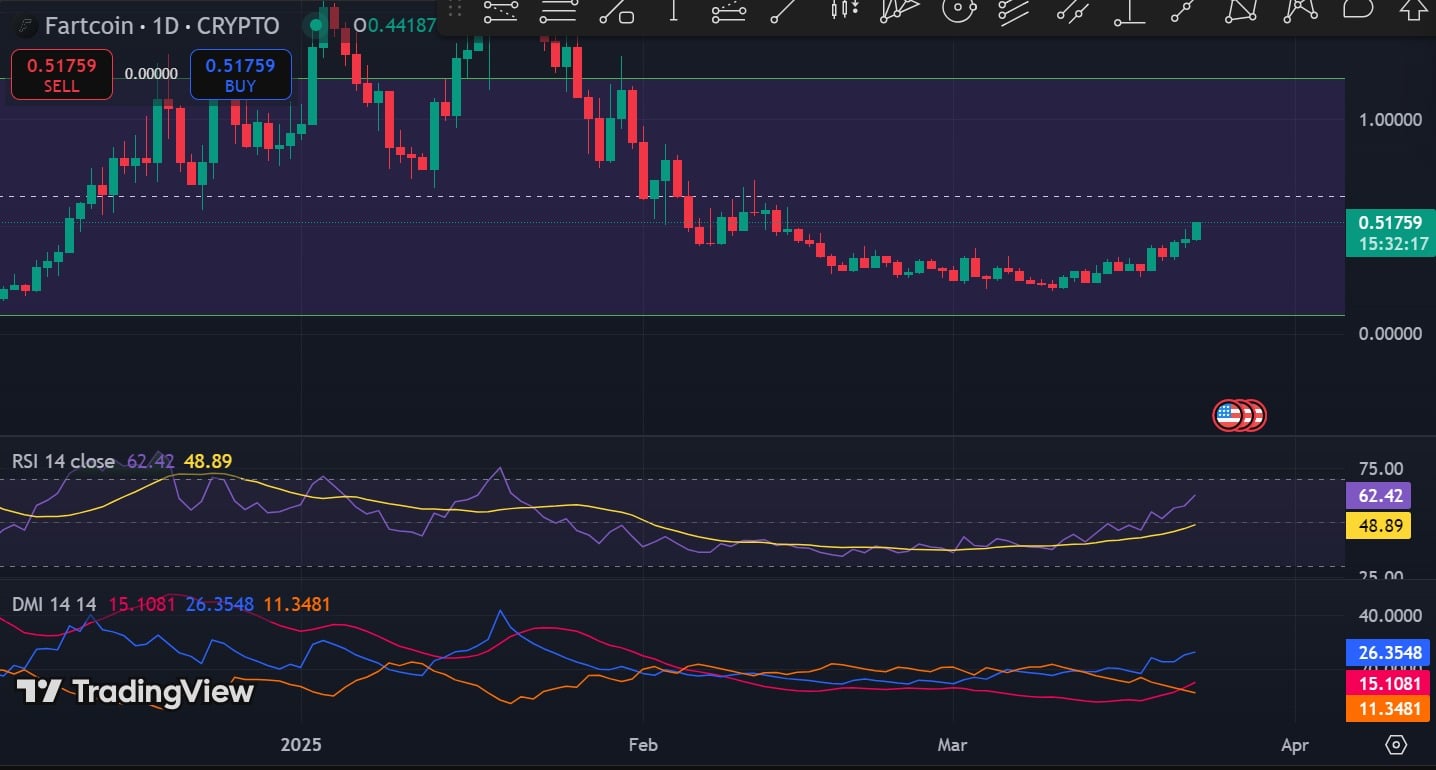This screenshot has width=1436, height=770.
Task: Click the 1.00000 price axis label
Action: 1390,119
